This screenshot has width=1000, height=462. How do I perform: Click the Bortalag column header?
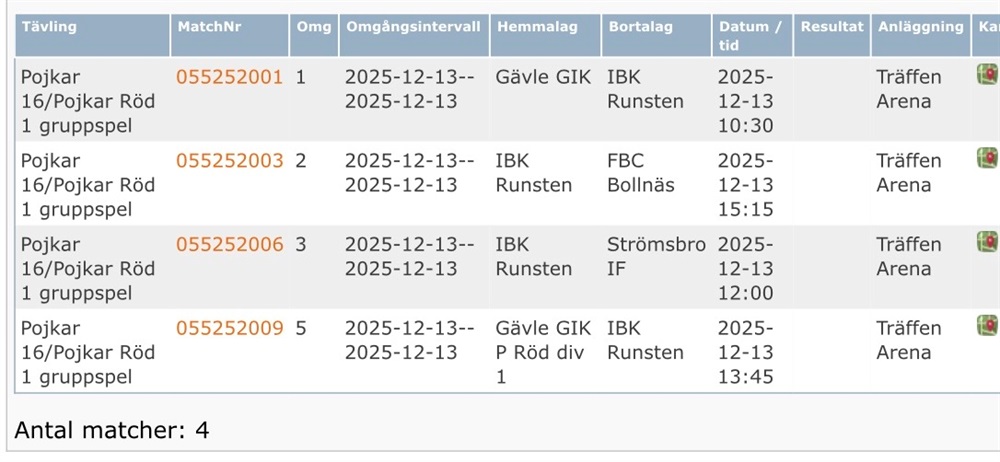(x=640, y=27)
